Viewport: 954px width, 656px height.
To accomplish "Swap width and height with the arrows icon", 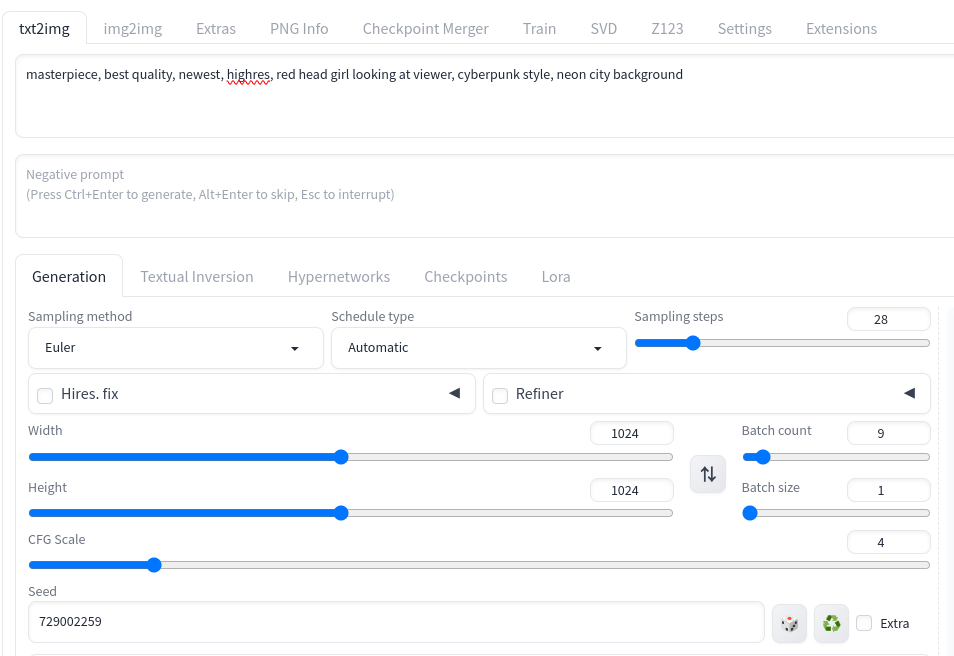I will (708, 474).
